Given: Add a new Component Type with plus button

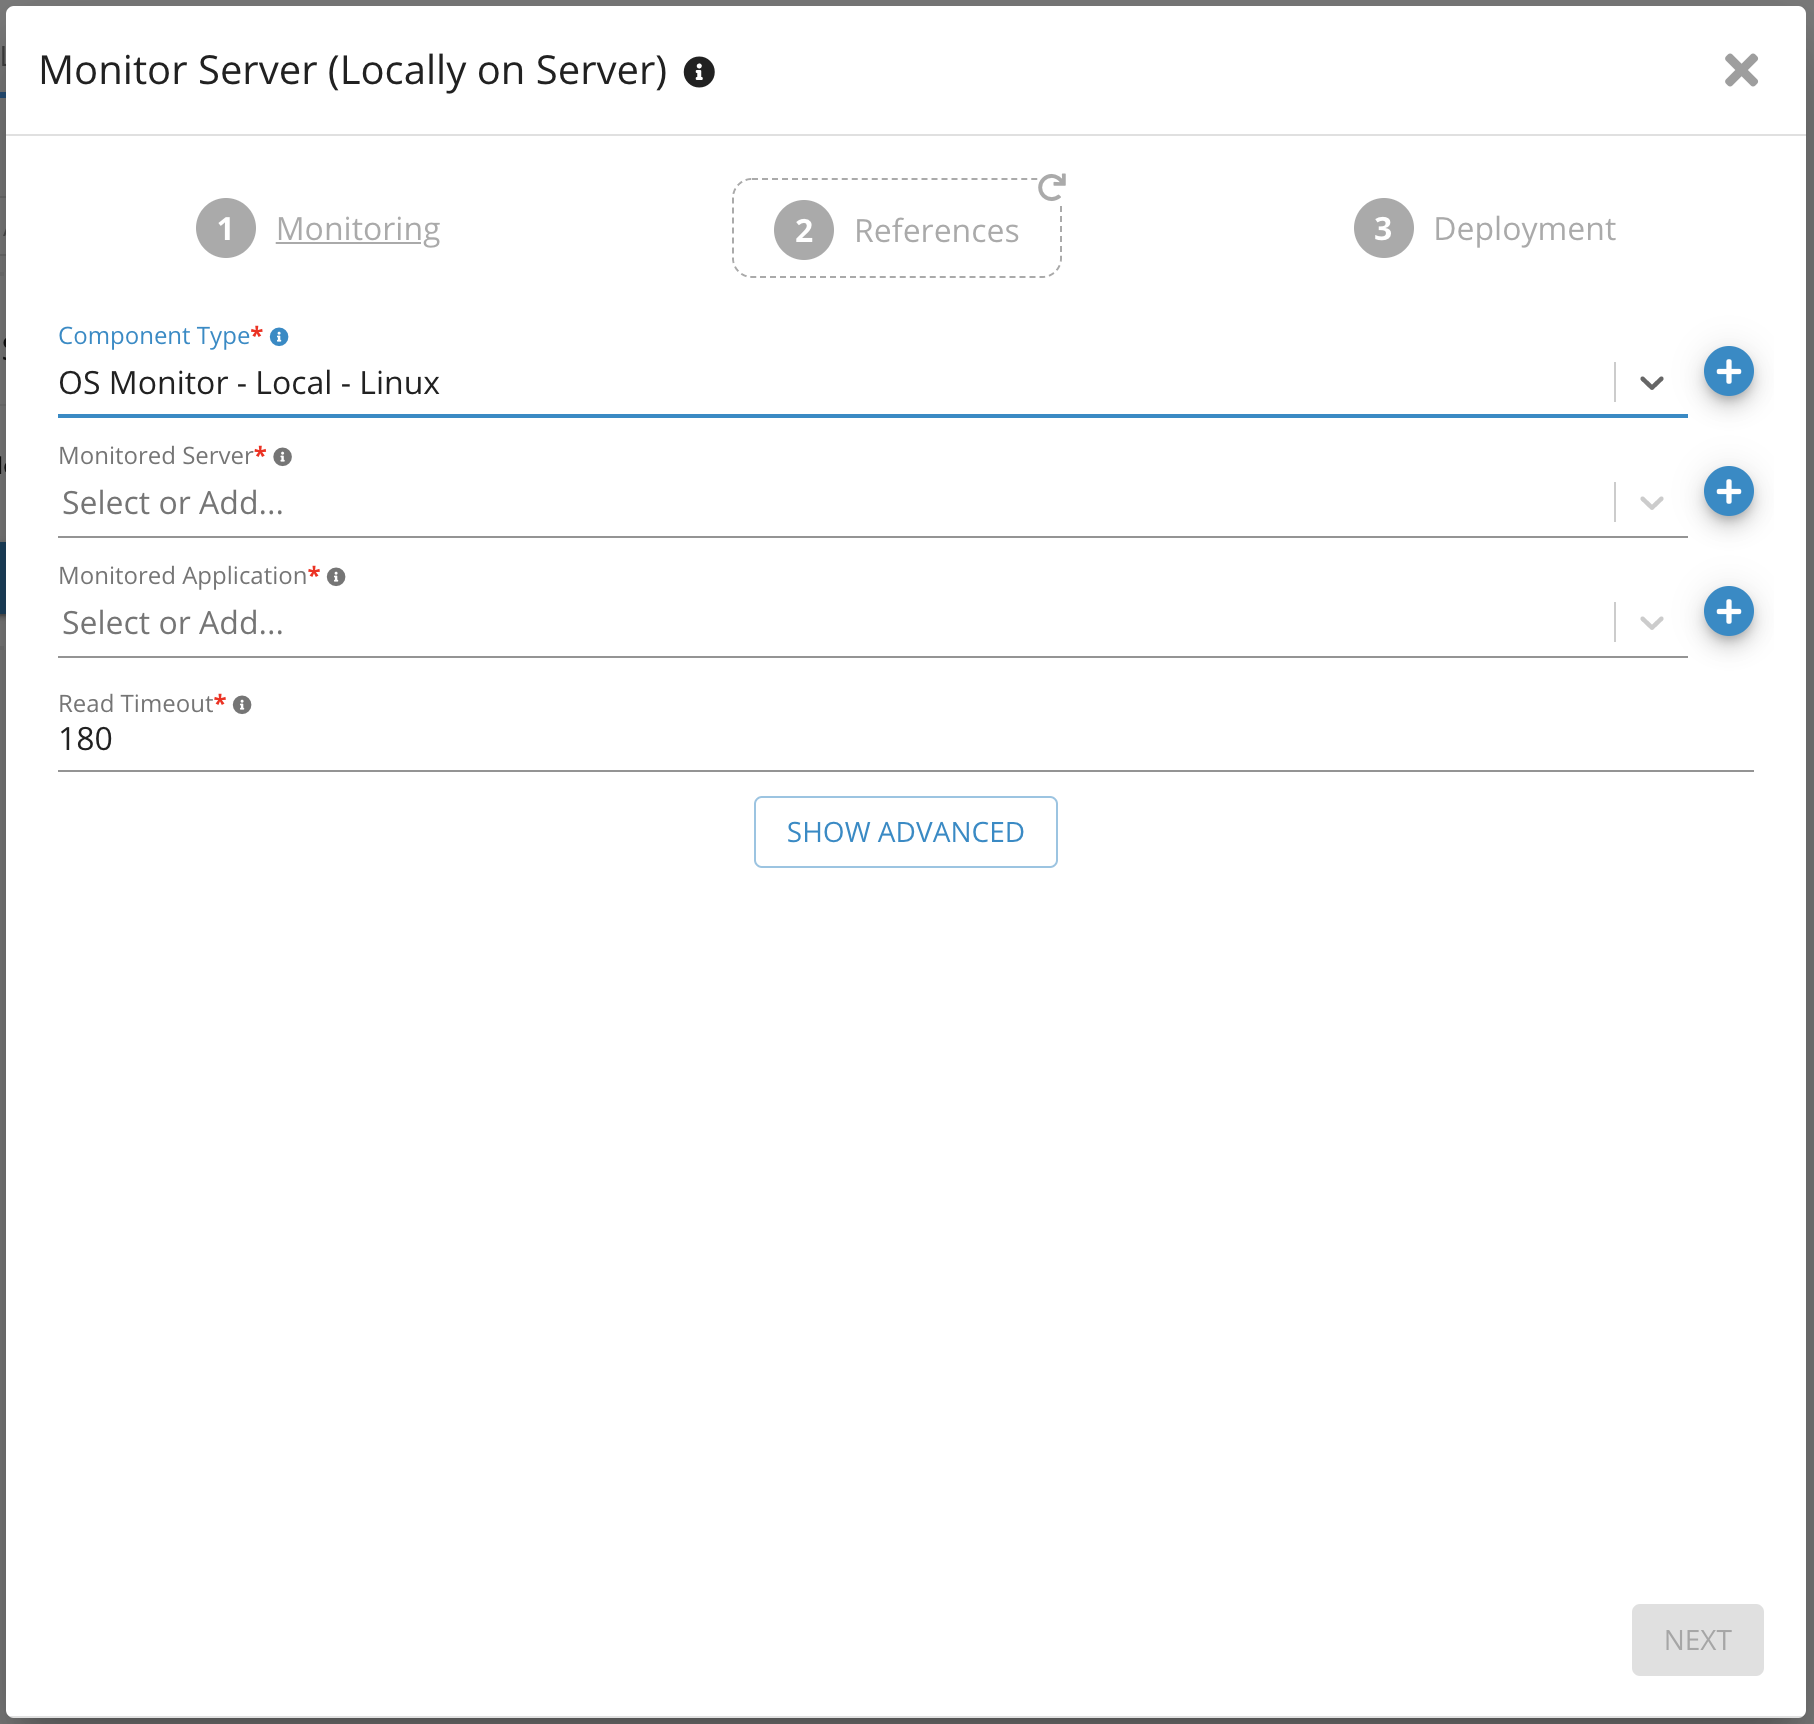Looking at the screenshot, I should (x=1728, y=372).
